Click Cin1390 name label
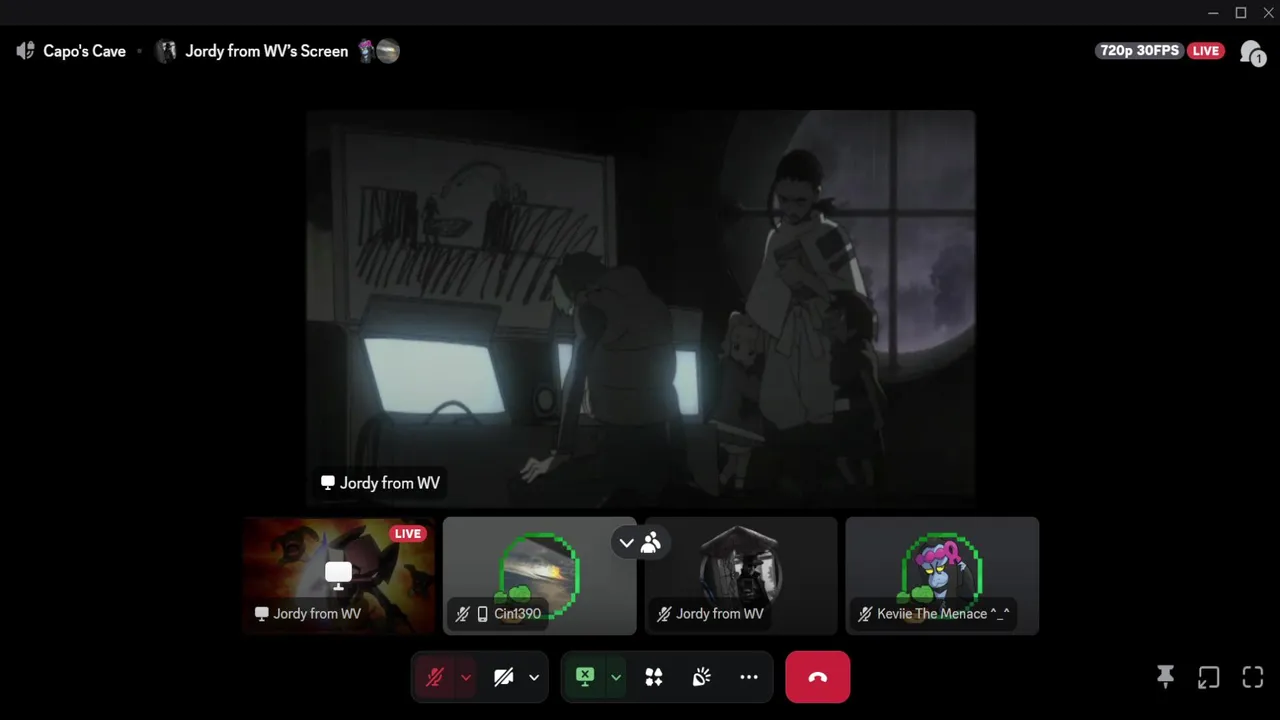The height and width of the screenshot is (720, 1280). [517, 614]
